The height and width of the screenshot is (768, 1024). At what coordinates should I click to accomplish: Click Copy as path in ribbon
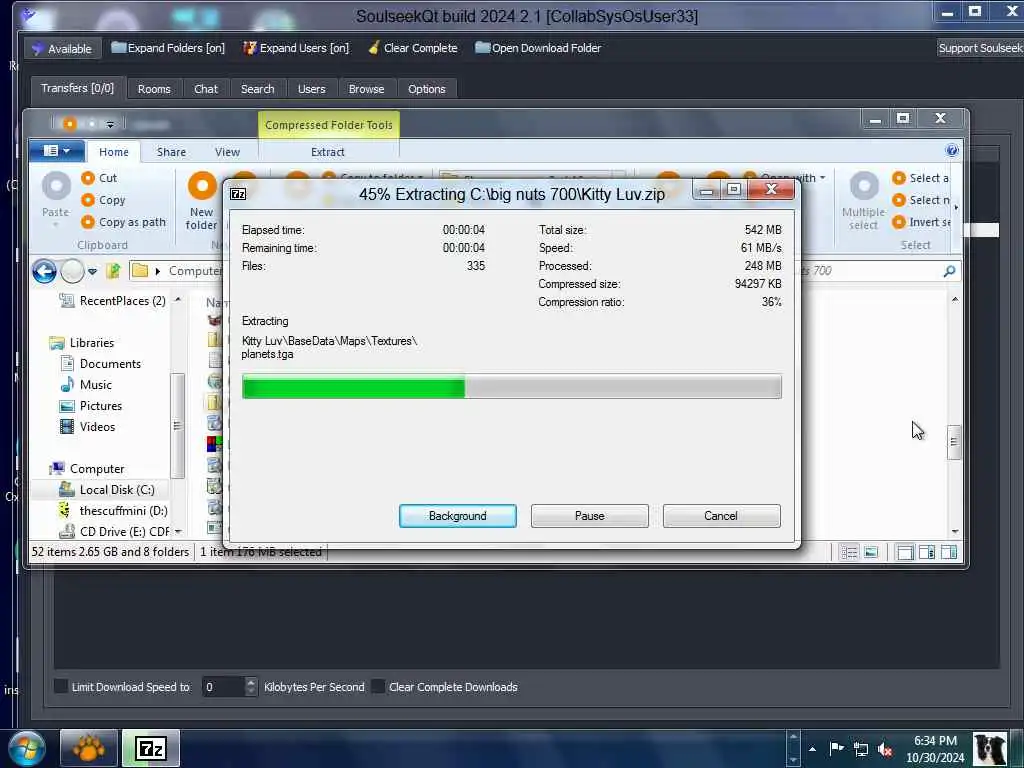[x=123, y=222]
